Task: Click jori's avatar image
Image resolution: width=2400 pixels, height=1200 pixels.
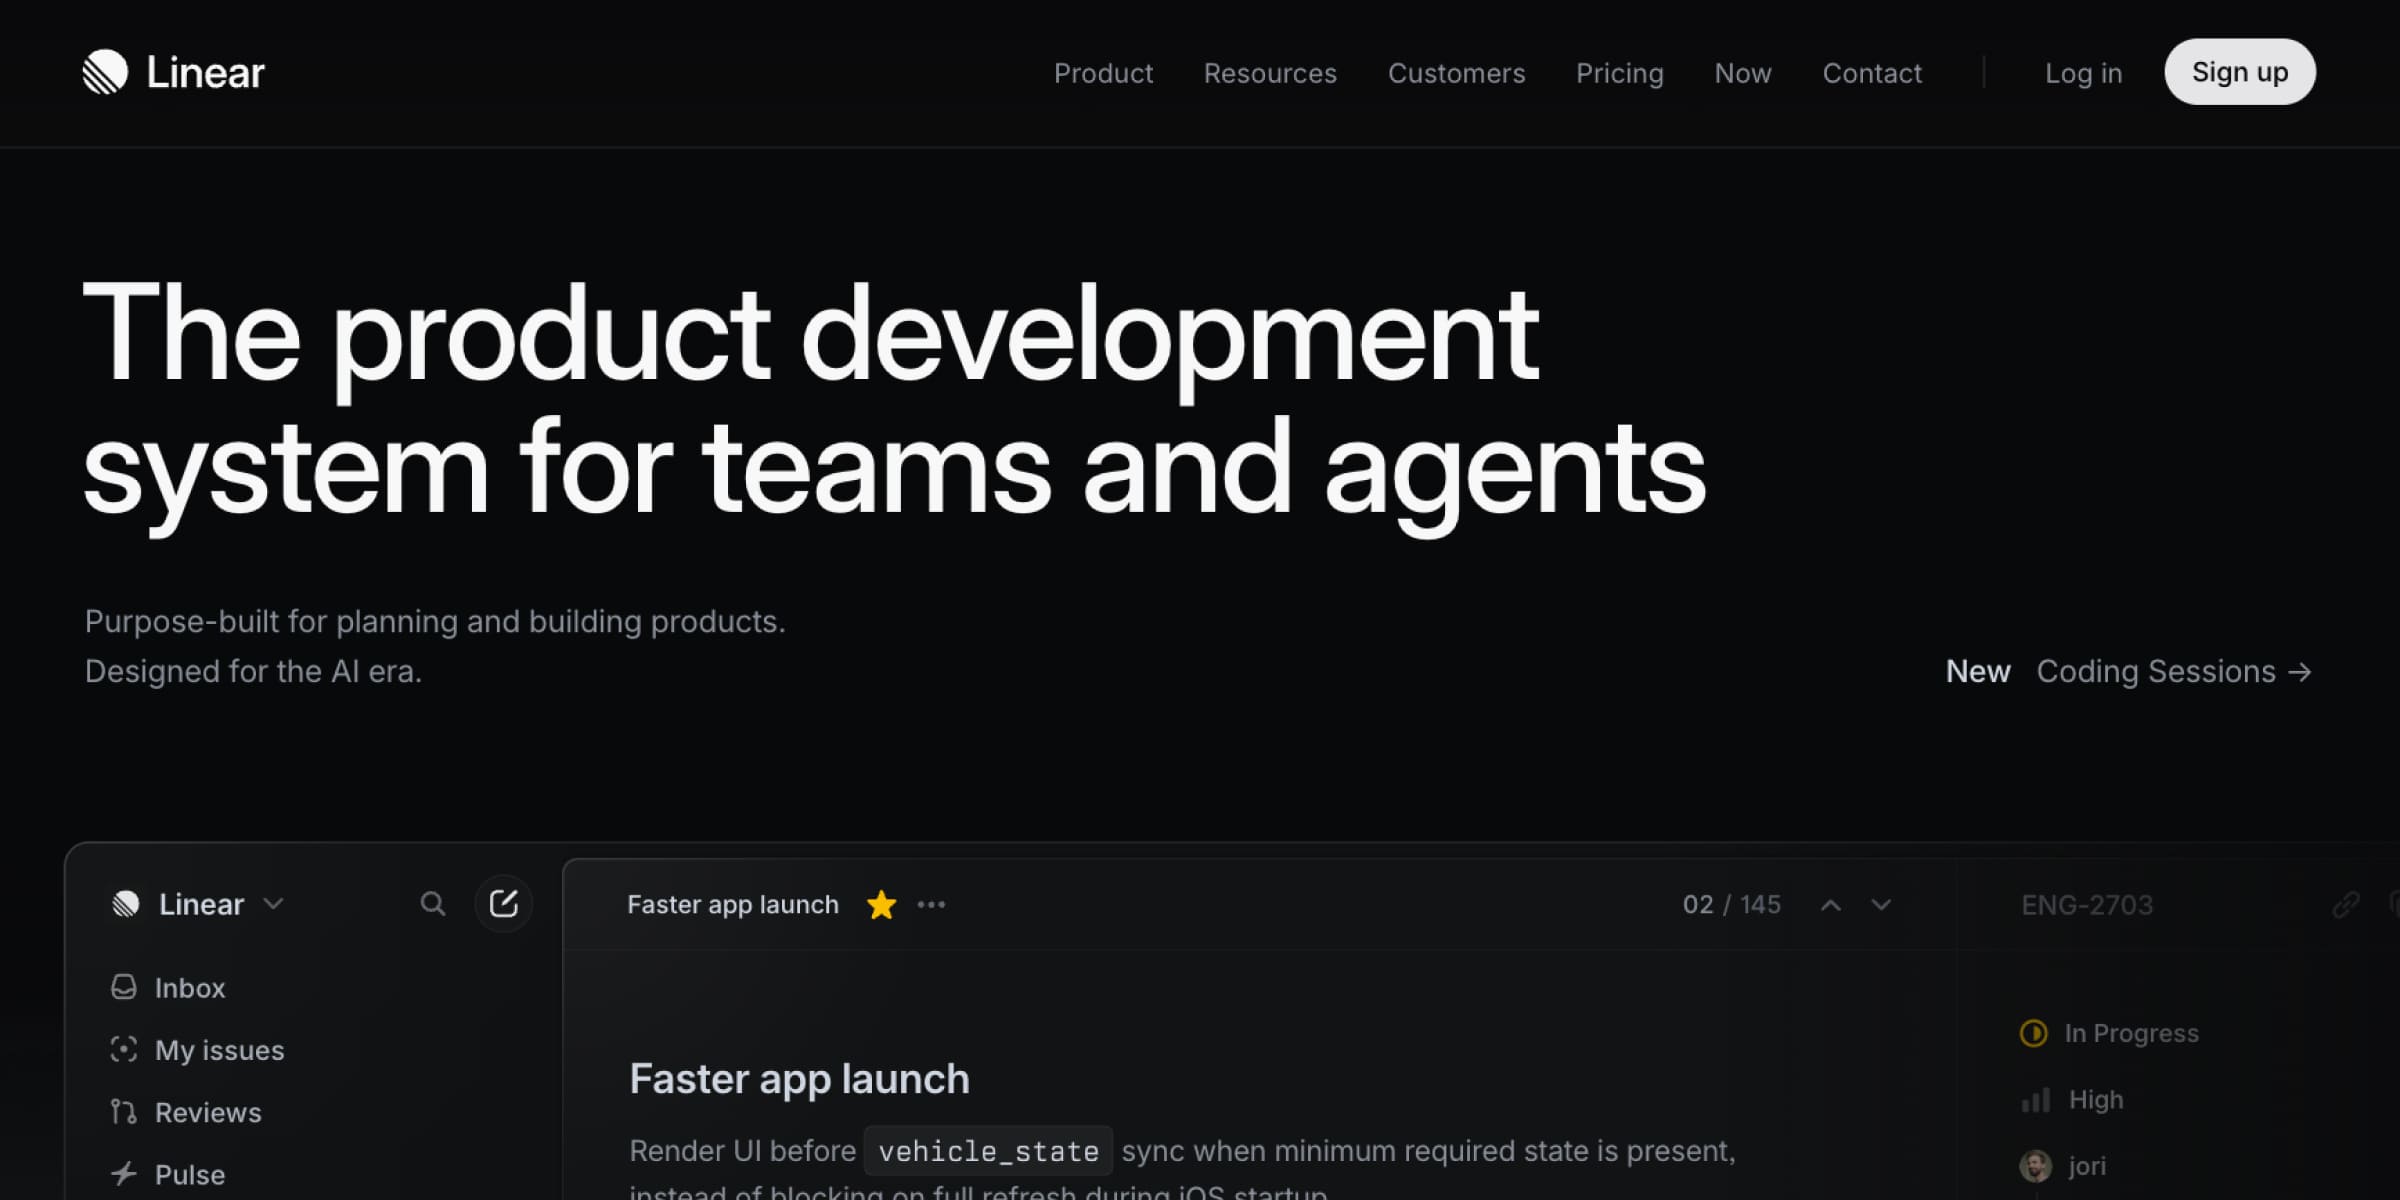Action: pyautogui.click(x=2035, y=1166)
